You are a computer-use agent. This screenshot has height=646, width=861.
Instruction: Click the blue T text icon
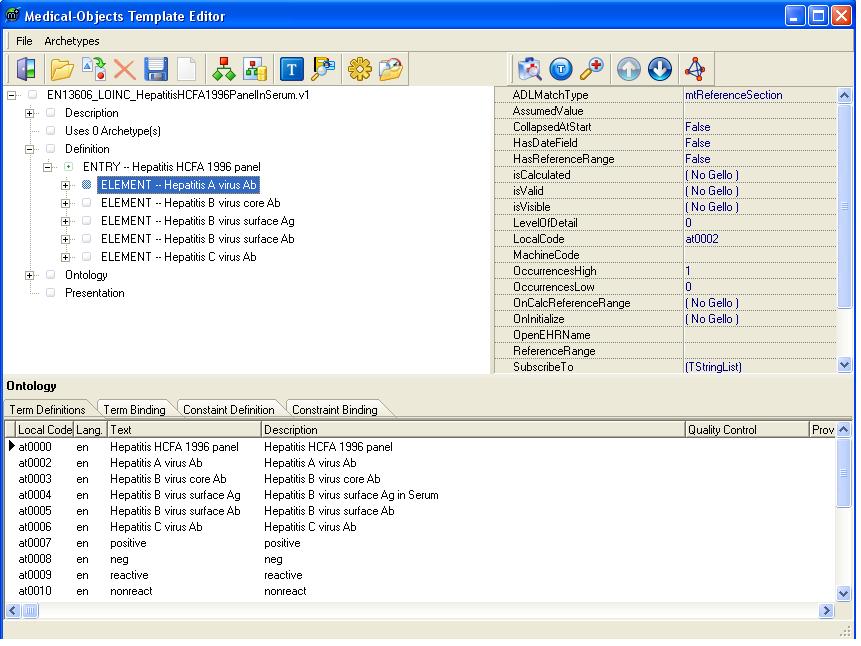pyautogui.click(x=291, y=69)
